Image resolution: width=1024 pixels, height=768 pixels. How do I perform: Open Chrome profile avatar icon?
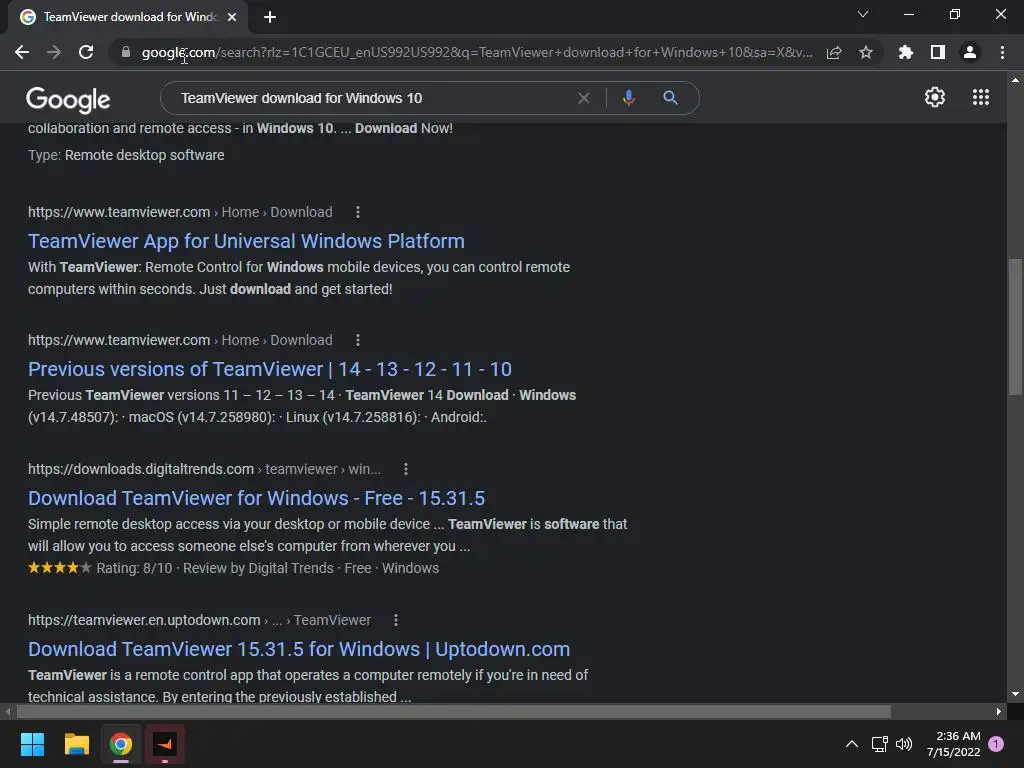[x=970, y=52]
